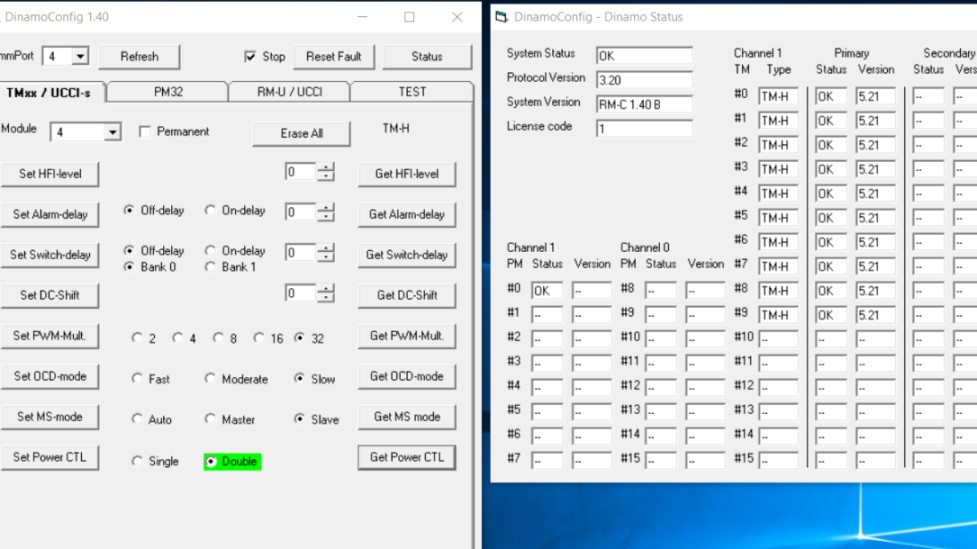Click the Get Power CTL button
Screen dimensions: 977x549
pos(406,457)
